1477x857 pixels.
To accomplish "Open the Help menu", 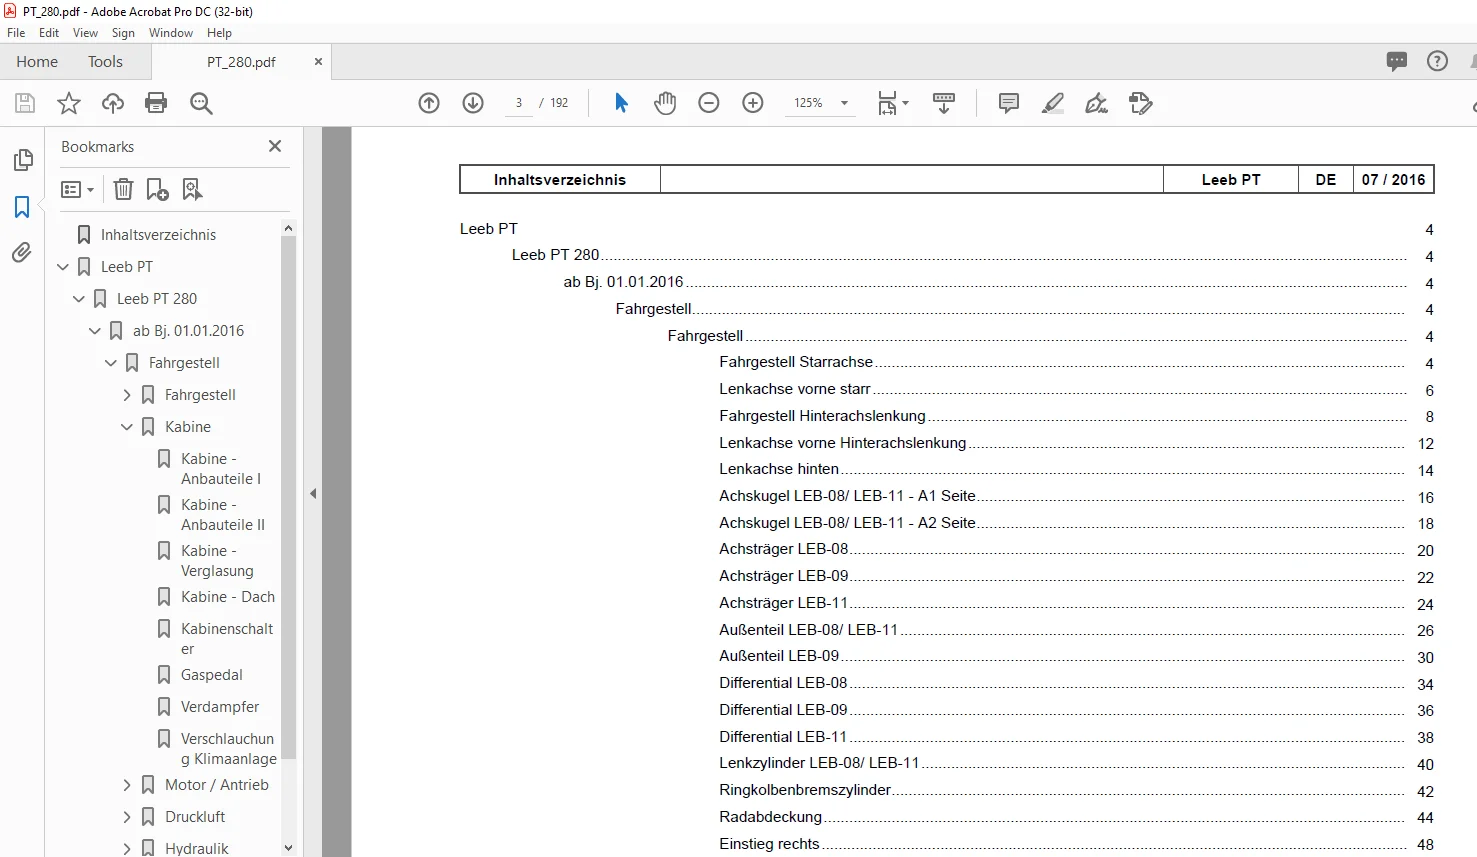I will click(219, 33).
